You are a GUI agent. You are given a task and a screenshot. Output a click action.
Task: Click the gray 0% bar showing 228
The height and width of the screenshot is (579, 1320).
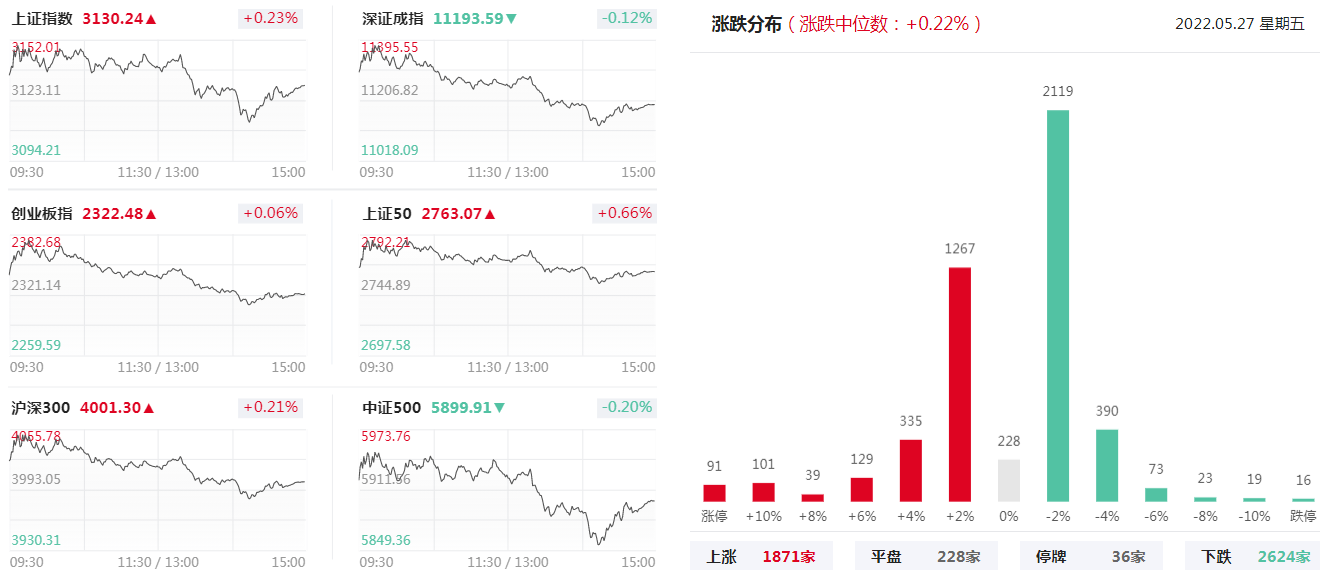click(x=1009, y=480)
